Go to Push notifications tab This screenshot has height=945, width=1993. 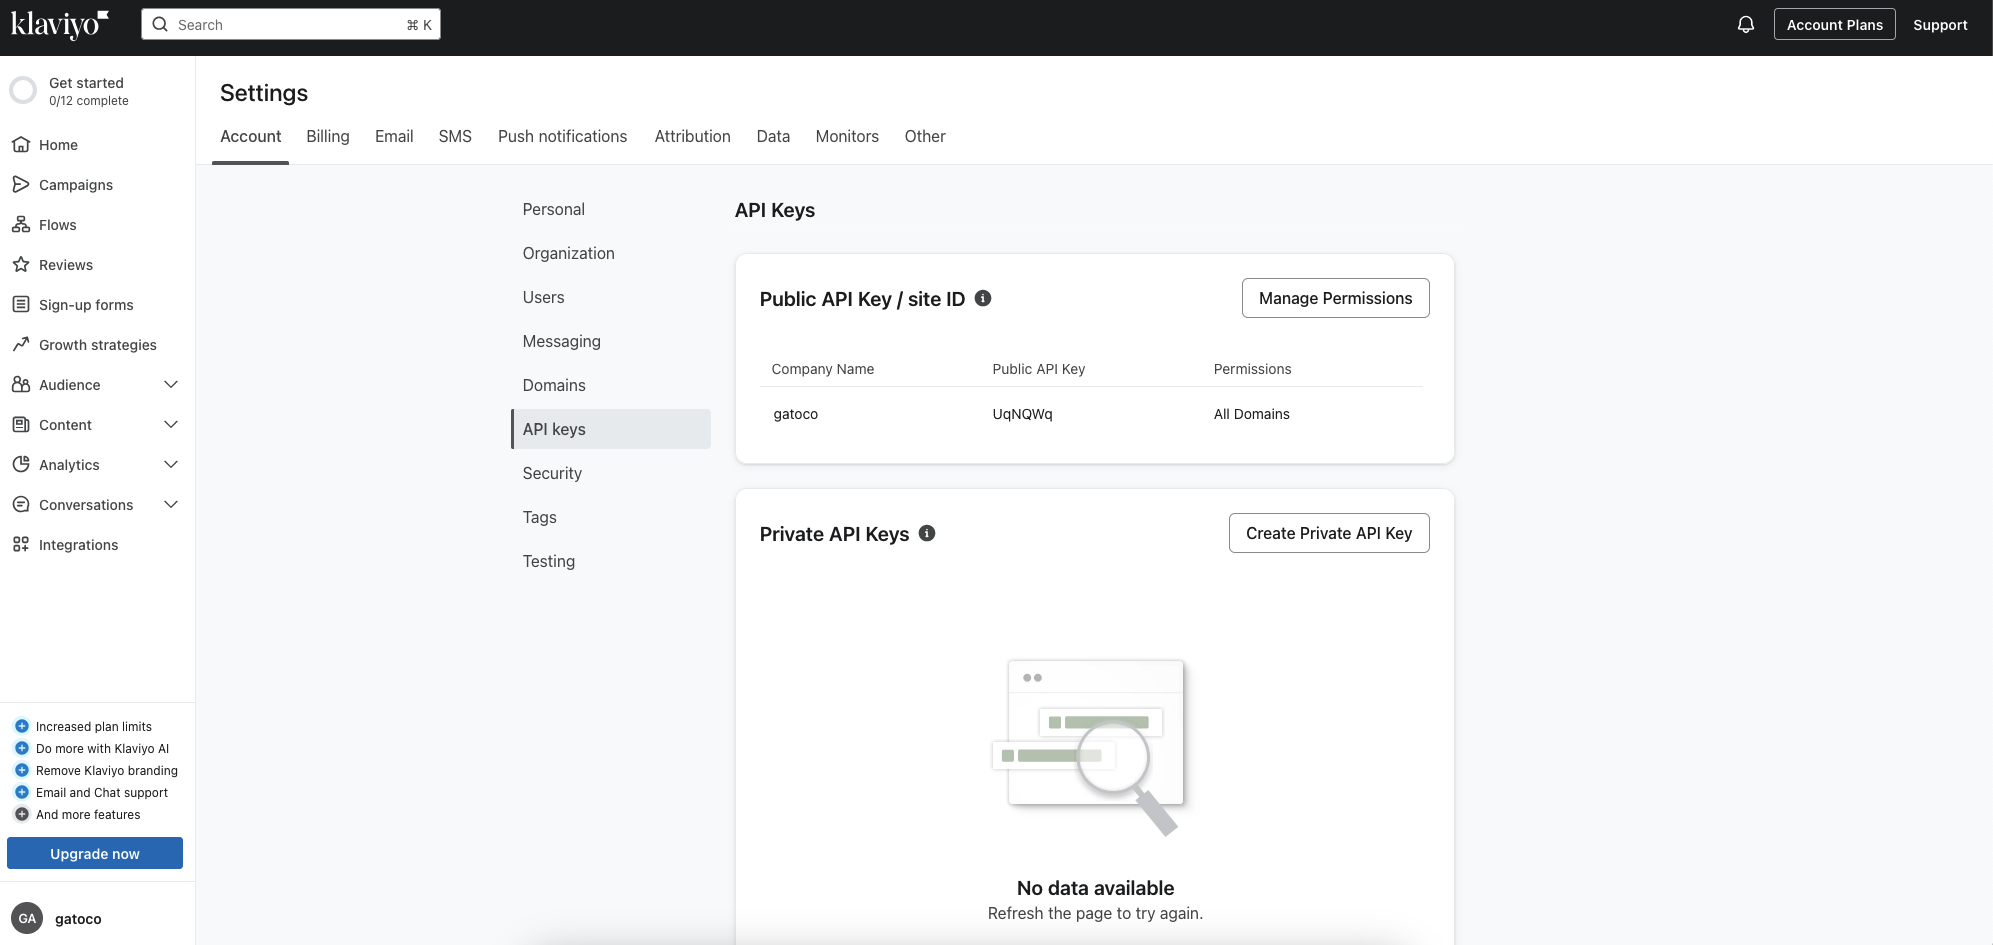pyautogui.click(x=563, y=136)
